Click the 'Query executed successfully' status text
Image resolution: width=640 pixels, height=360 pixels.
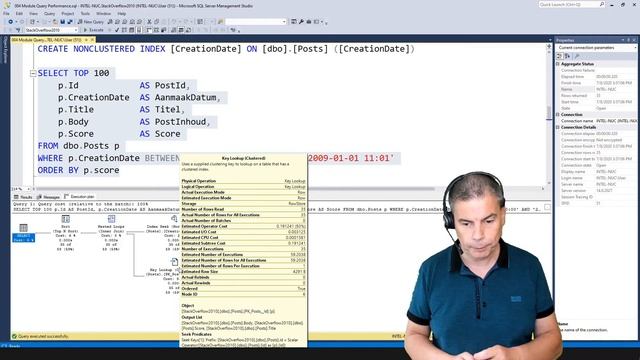point(43,336)
